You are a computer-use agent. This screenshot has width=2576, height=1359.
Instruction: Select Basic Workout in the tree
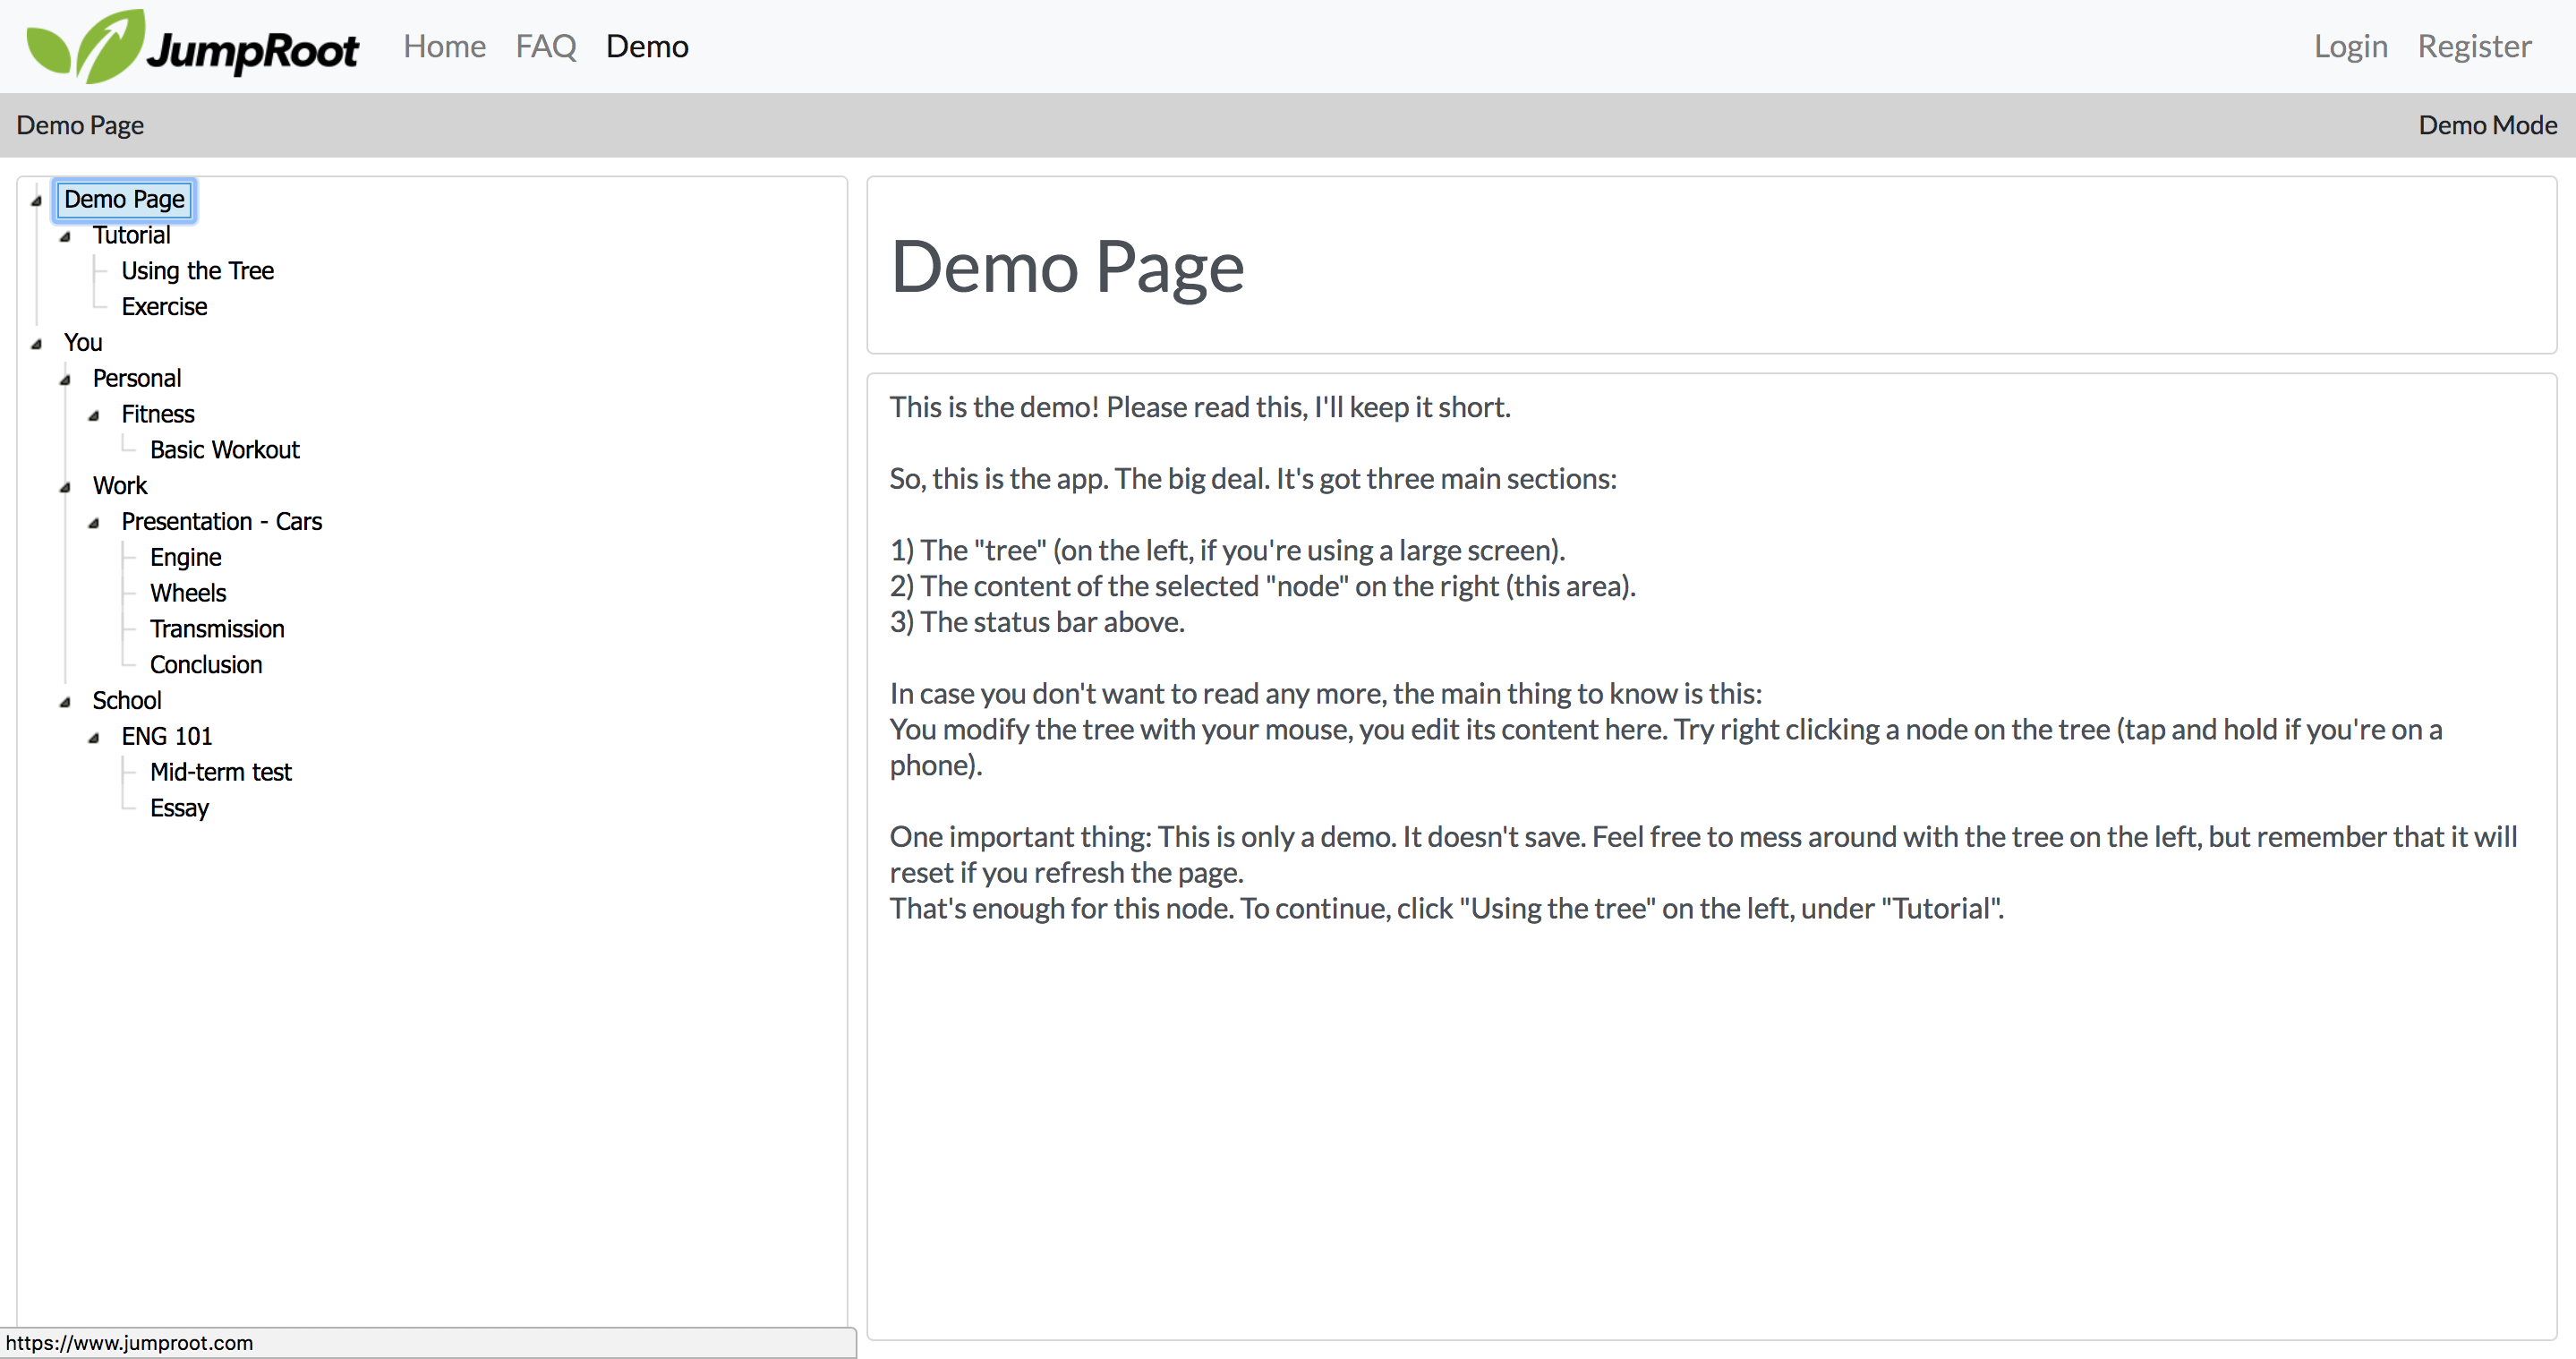224,450
